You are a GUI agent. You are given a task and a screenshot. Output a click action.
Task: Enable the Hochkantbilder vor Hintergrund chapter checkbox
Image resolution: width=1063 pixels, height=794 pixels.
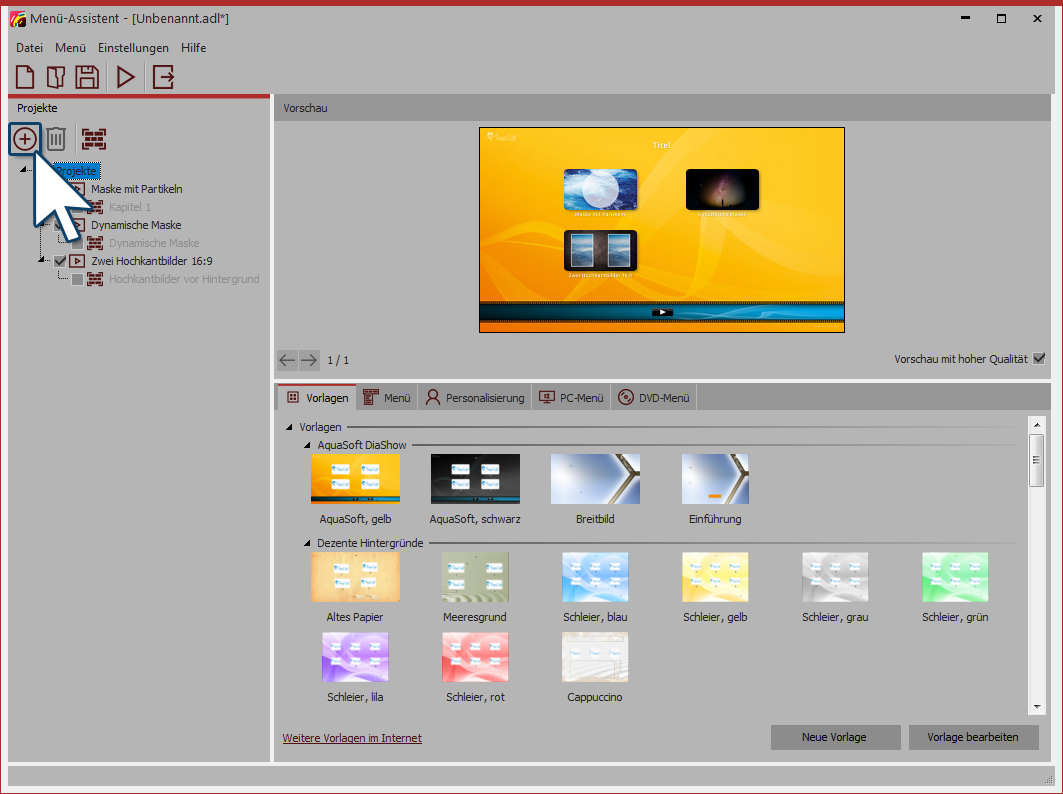coord(77,279)
